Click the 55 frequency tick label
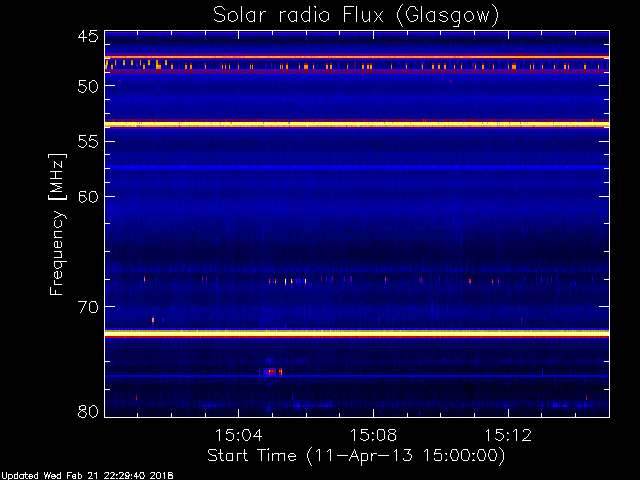The height and width of the screenshot is (480, 640). tap(88, 142)
